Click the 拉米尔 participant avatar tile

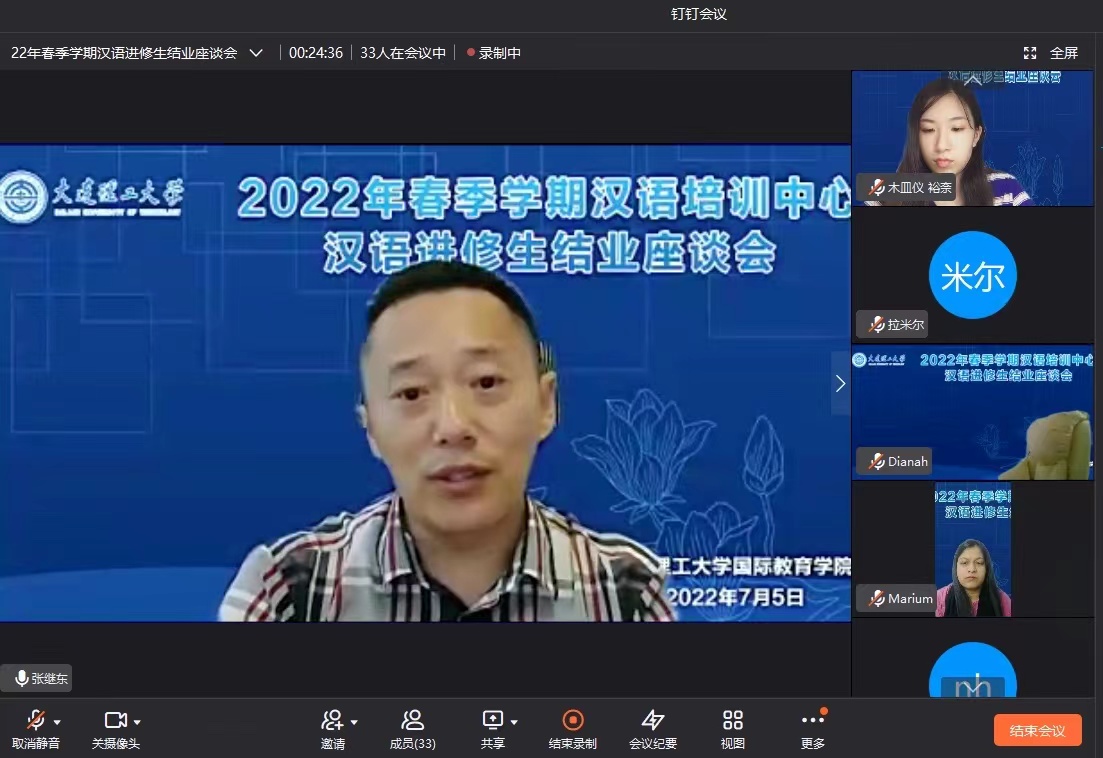pos(972,275)
